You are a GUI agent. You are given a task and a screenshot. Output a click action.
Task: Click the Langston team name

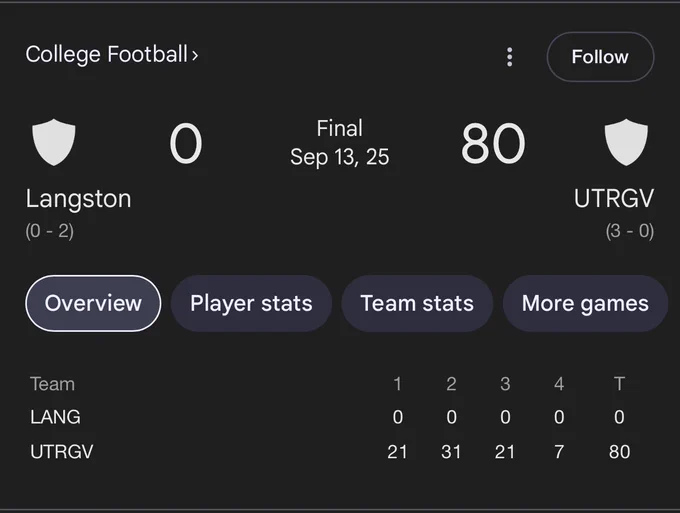pyautogui.click(x=78, y=199)
